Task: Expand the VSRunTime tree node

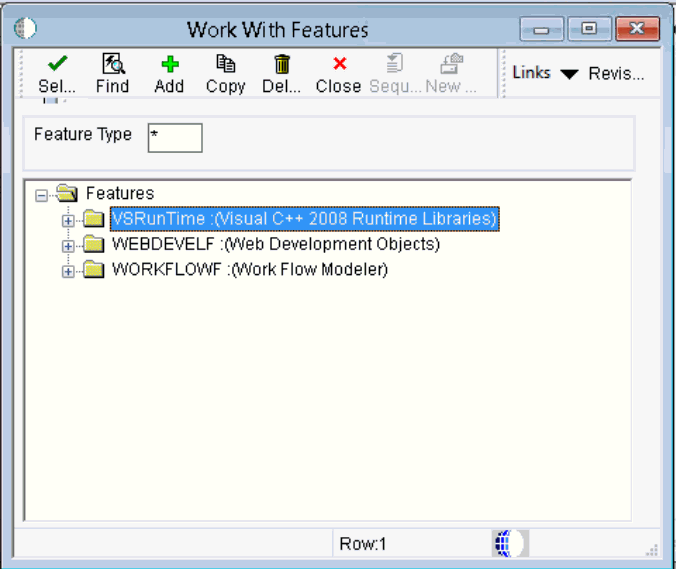Action: (68, 221)
